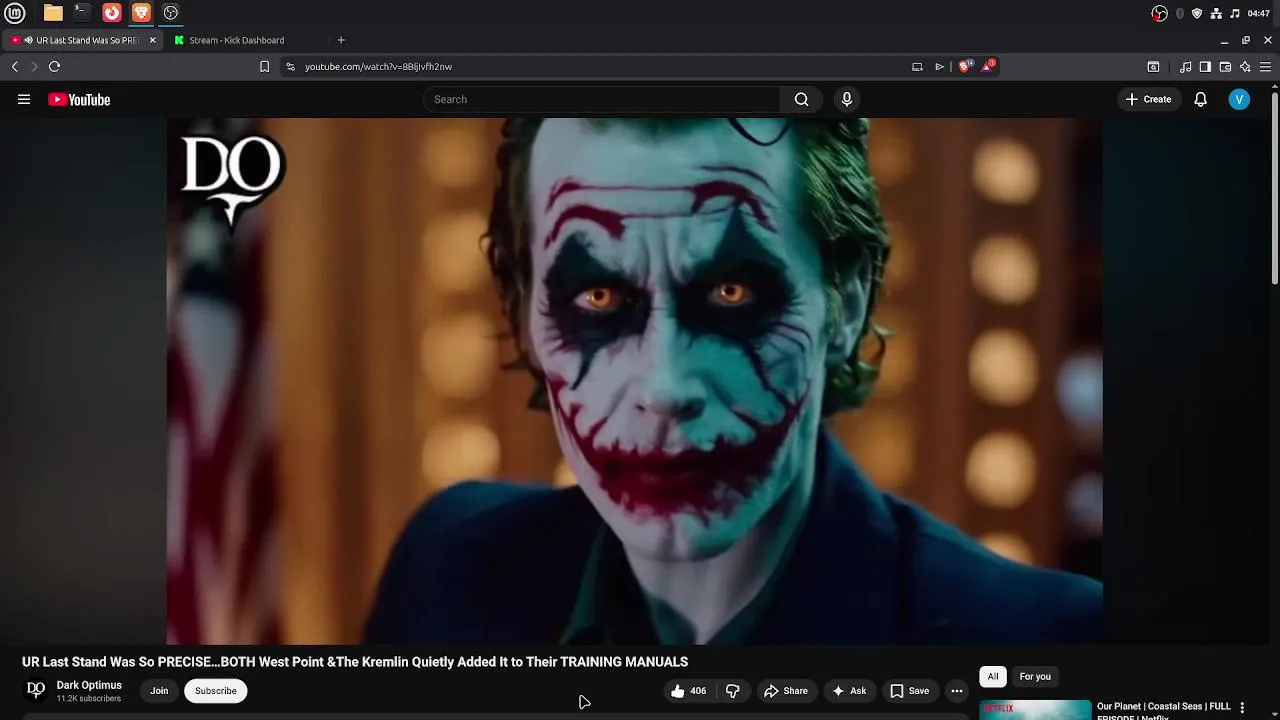Click the OBS recording tray icon
The width and height of the screenshot is (1280, 720).
click(x=1160, y=13)
